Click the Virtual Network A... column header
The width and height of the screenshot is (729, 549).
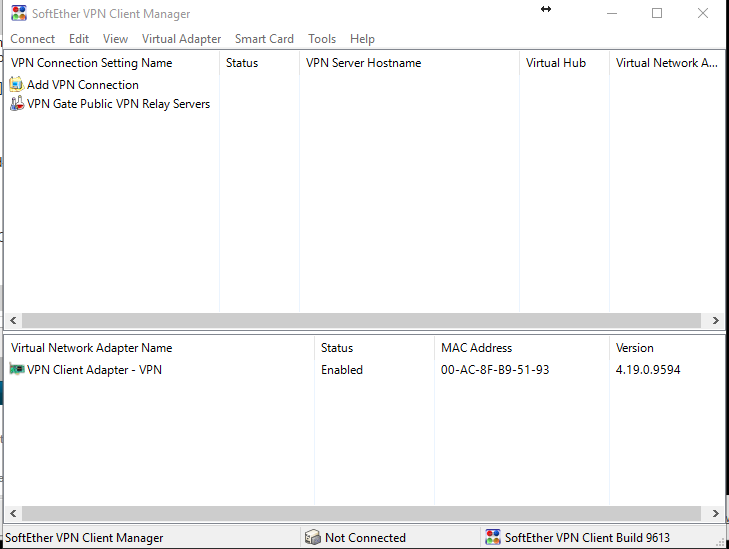tap(667, 63)
